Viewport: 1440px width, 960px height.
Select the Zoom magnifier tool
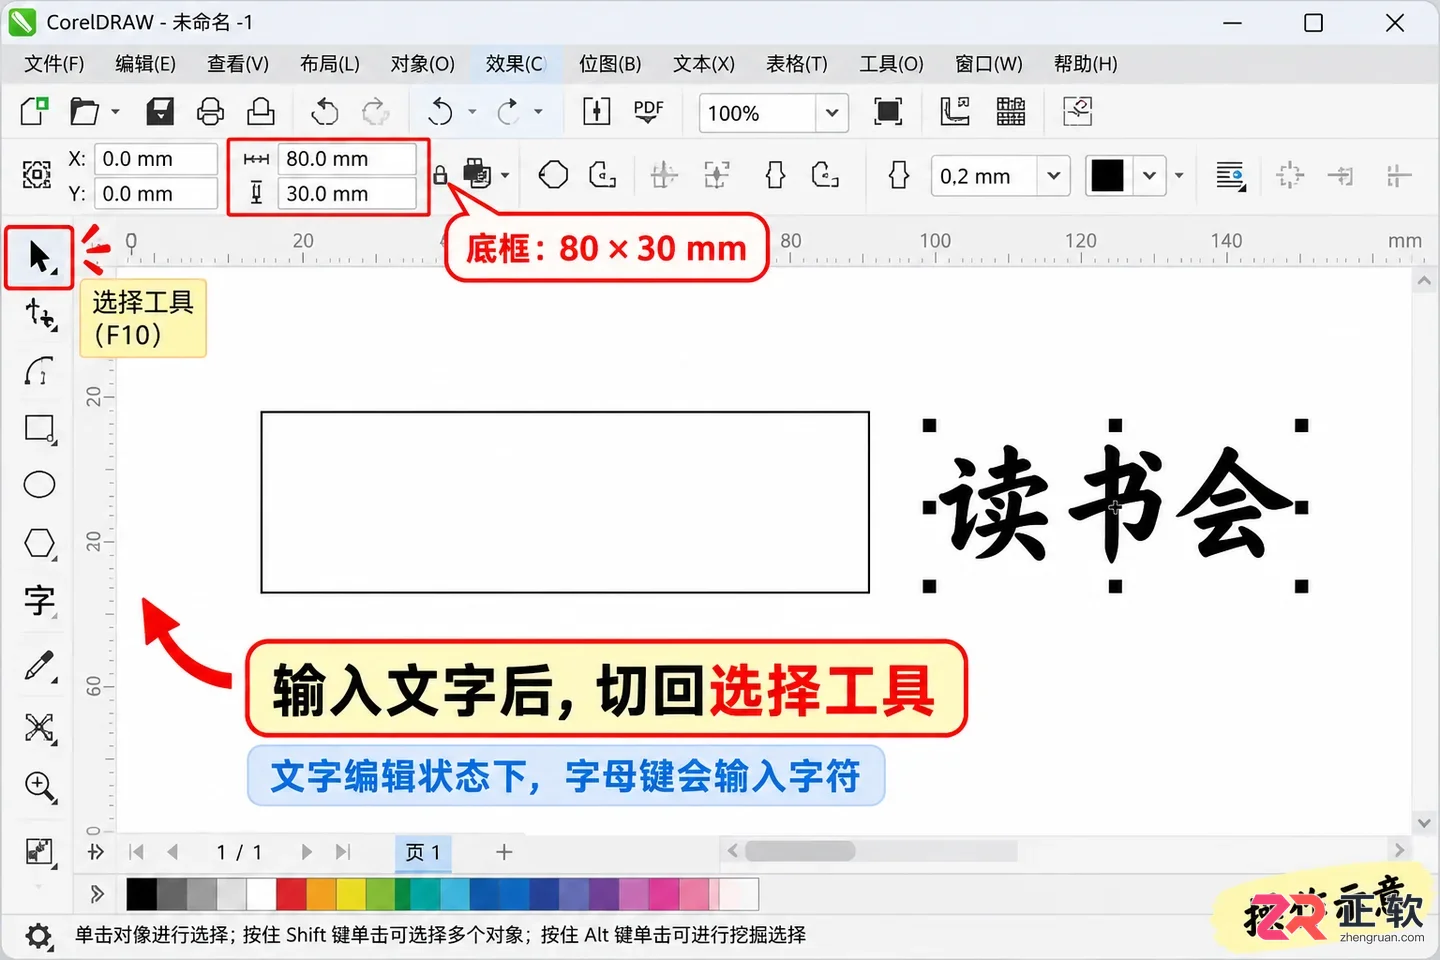click(39, 787)
